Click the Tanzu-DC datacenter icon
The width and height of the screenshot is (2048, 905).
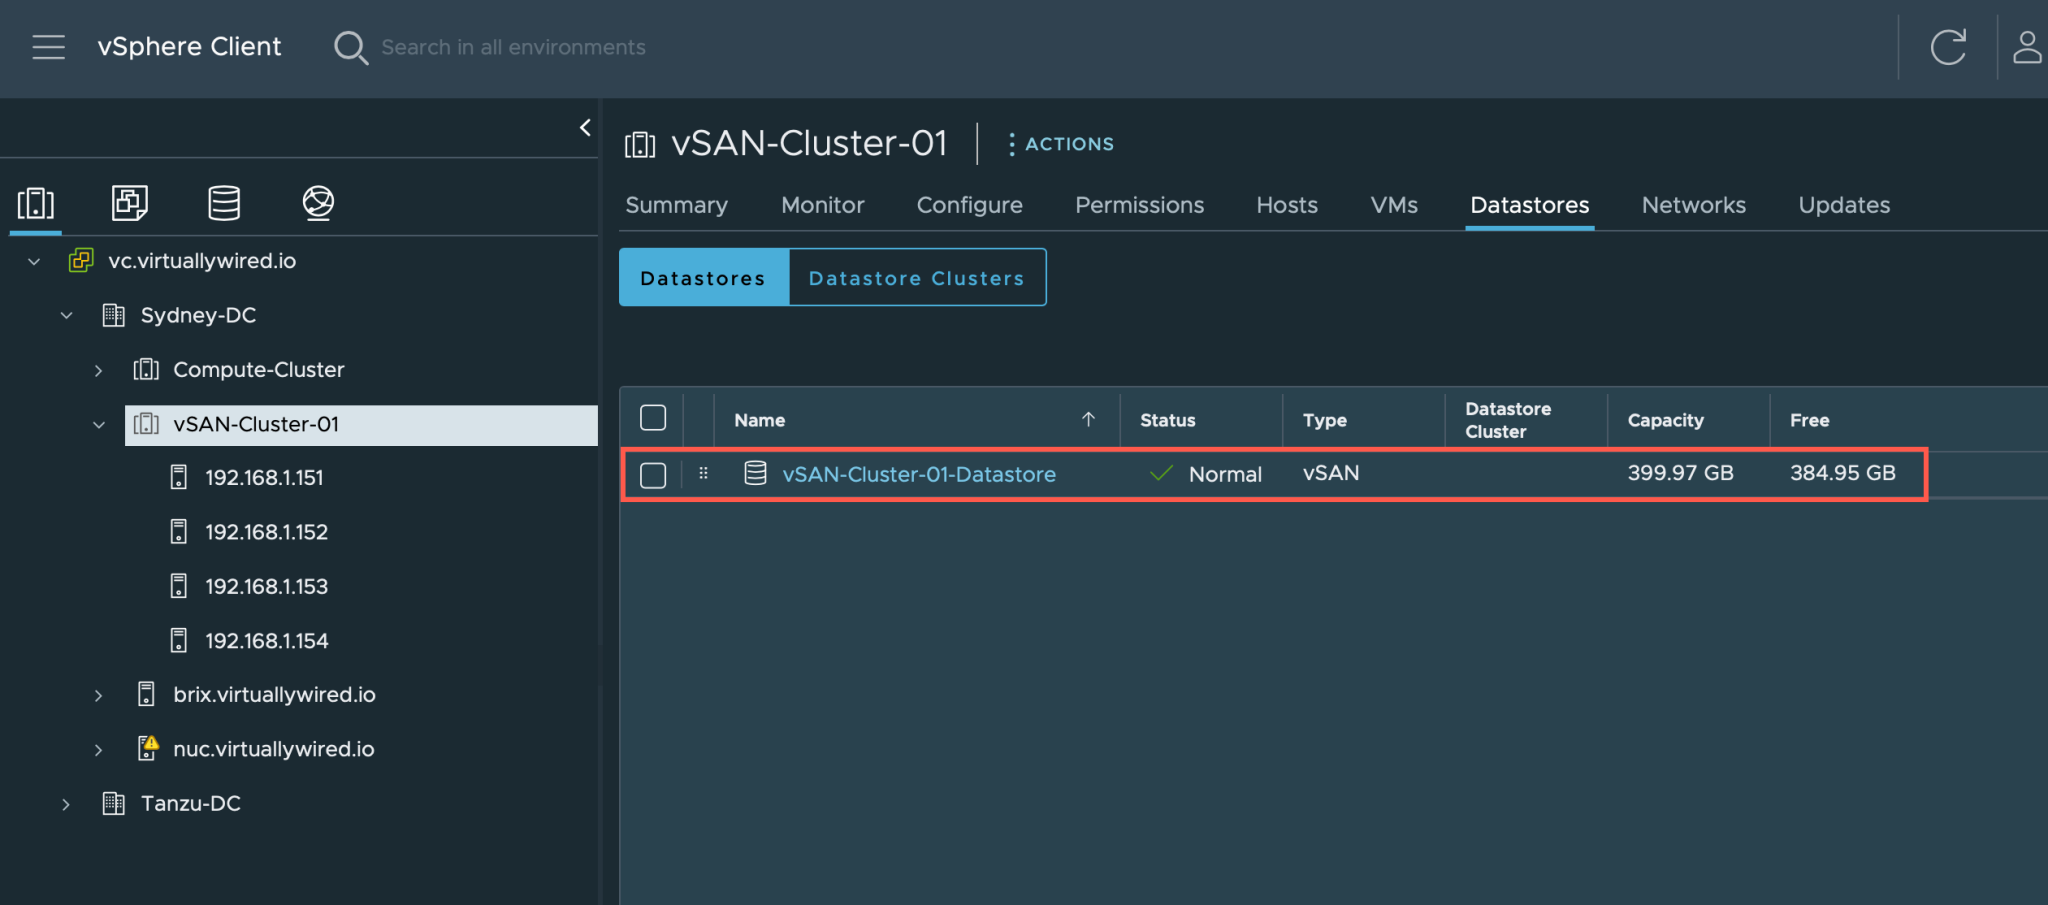(114, 803)
